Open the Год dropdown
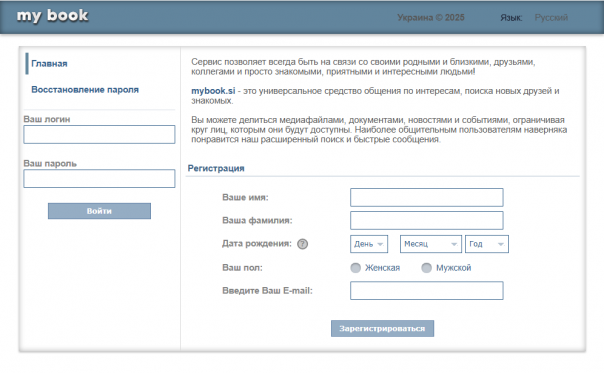 coord(487,244)
